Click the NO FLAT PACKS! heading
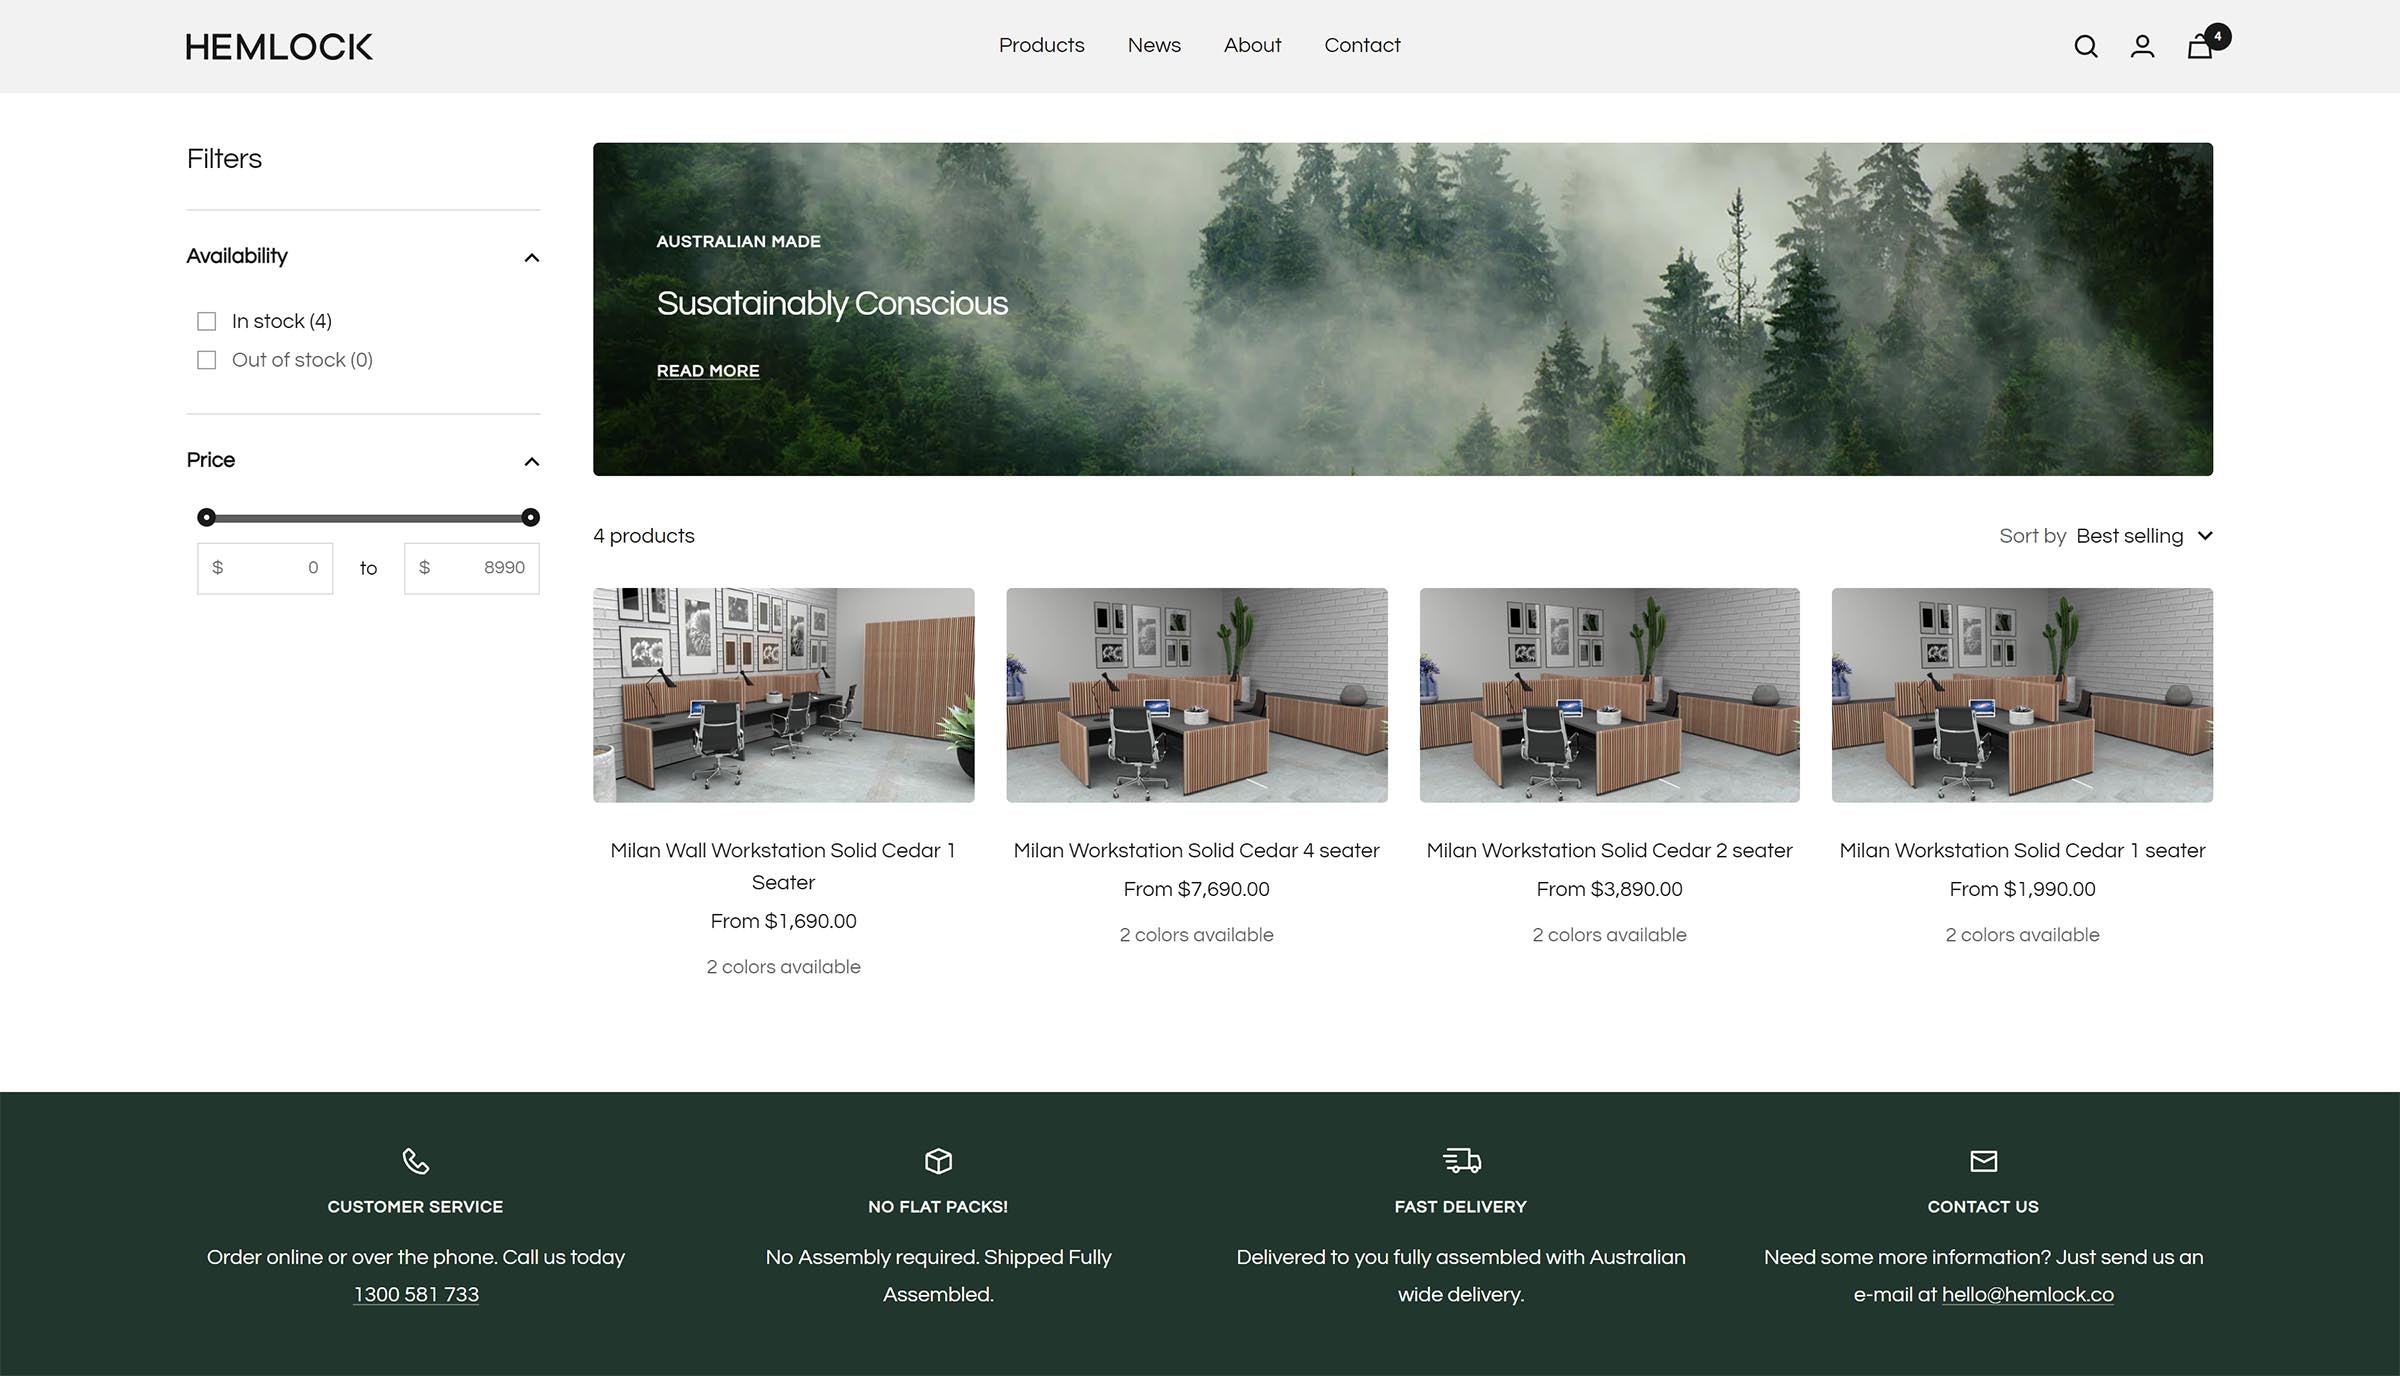This screenshot has height=1376, width=2400. tap(938, 1207)
